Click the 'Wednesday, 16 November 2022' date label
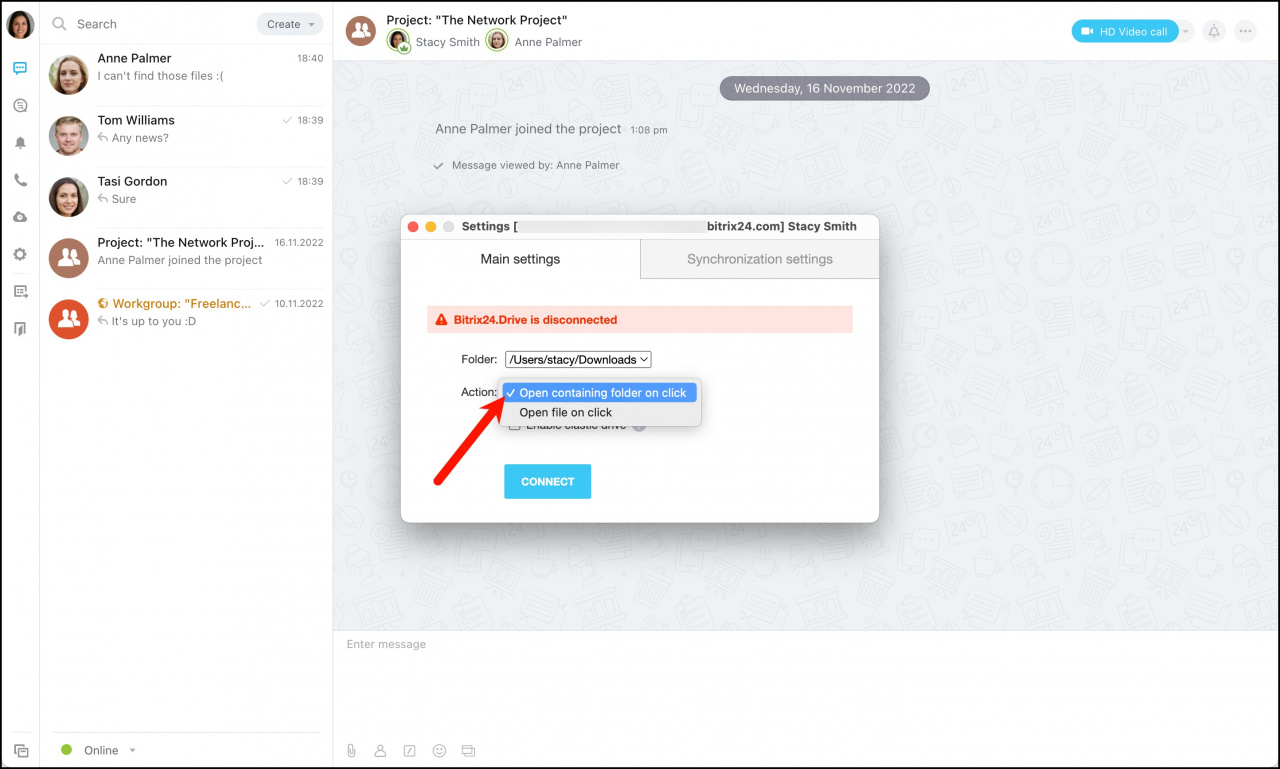Screen dimensions: 1280x769 pos(825,88)
